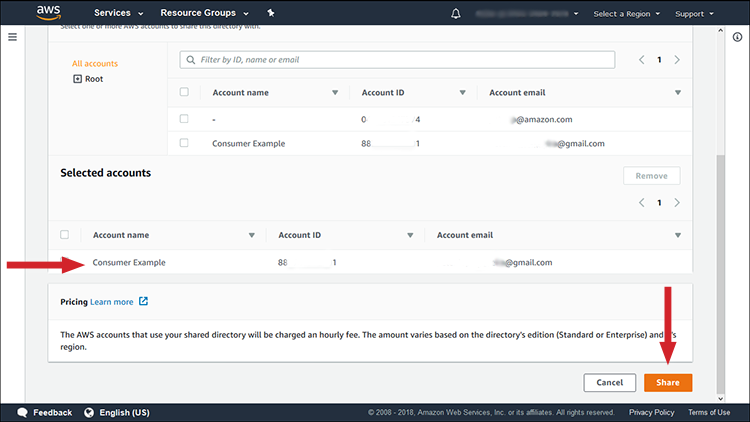The width and height of the screenshot is (750, 422).
Task: Check the amazon.com account row checkbox
Action: click(184, 119)
